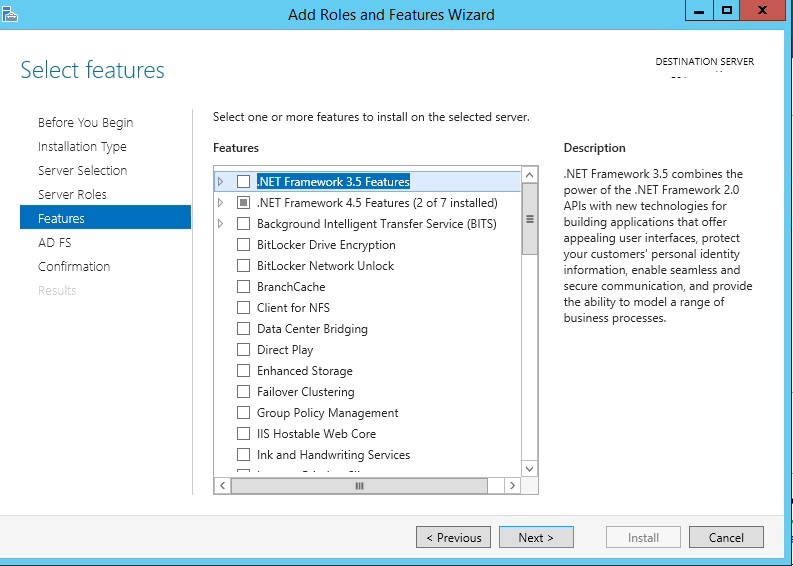Click the wizard icon in title bar

(10, 13)
